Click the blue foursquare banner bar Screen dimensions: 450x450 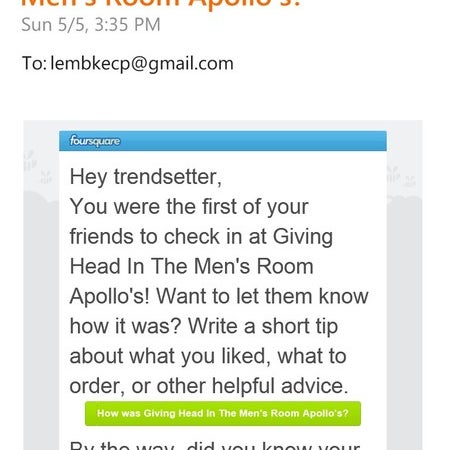point(223,141)
